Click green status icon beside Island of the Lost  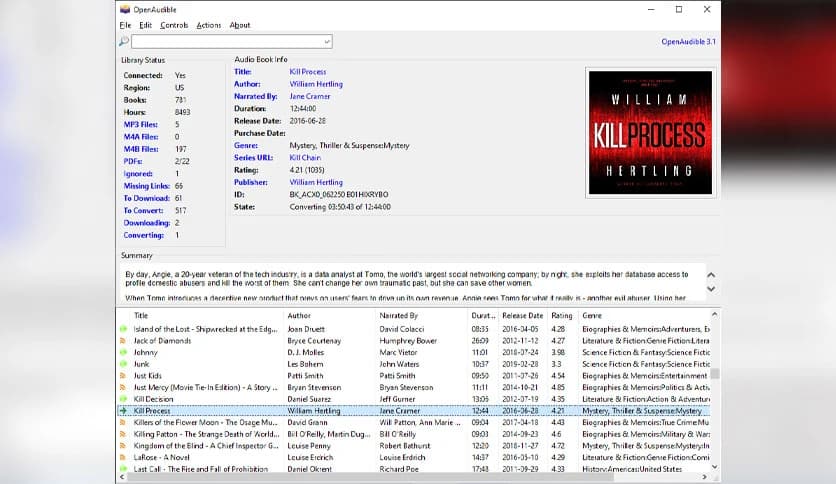tap(123, 329)
